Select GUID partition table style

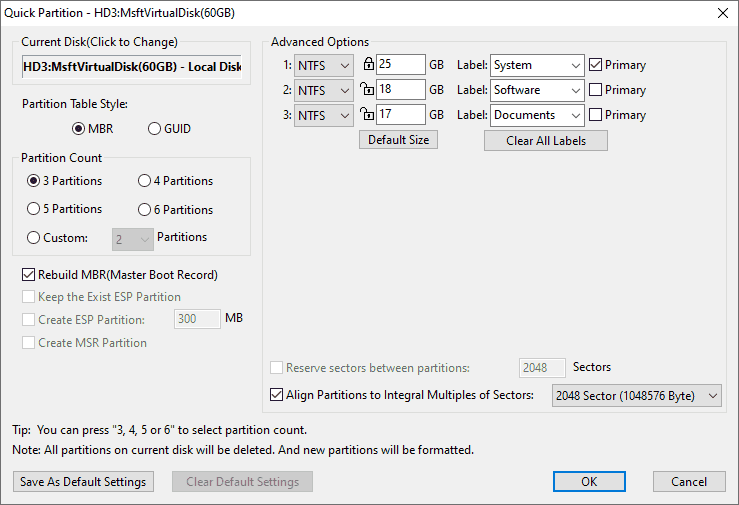(x=155, y=129)
